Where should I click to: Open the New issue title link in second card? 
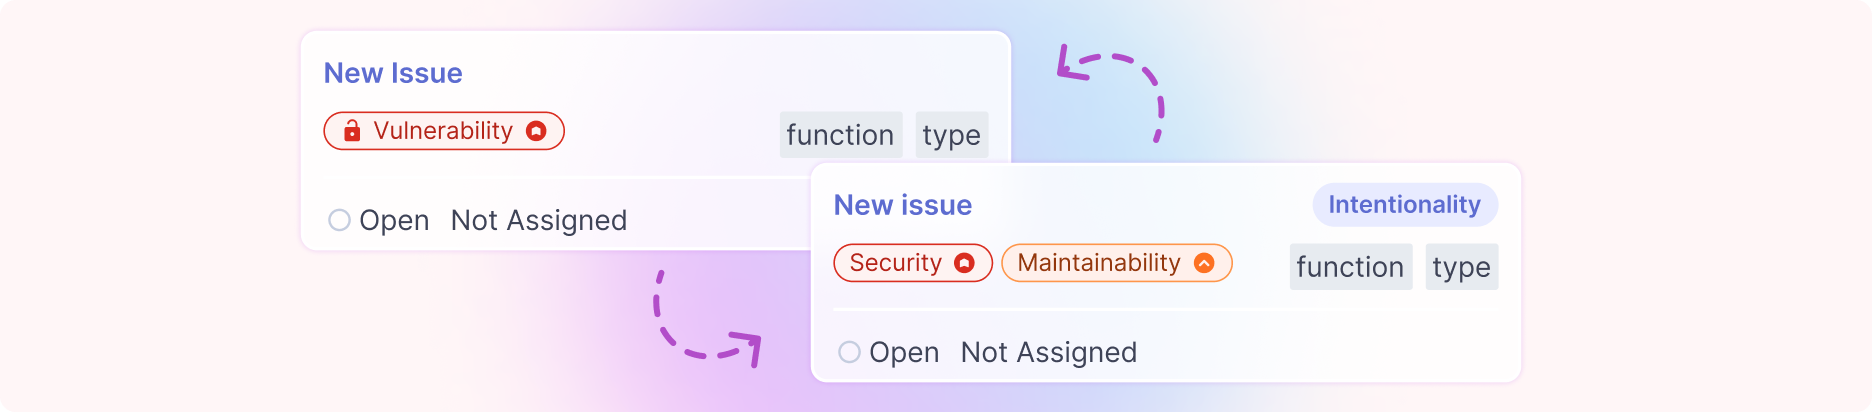[903, 205]
